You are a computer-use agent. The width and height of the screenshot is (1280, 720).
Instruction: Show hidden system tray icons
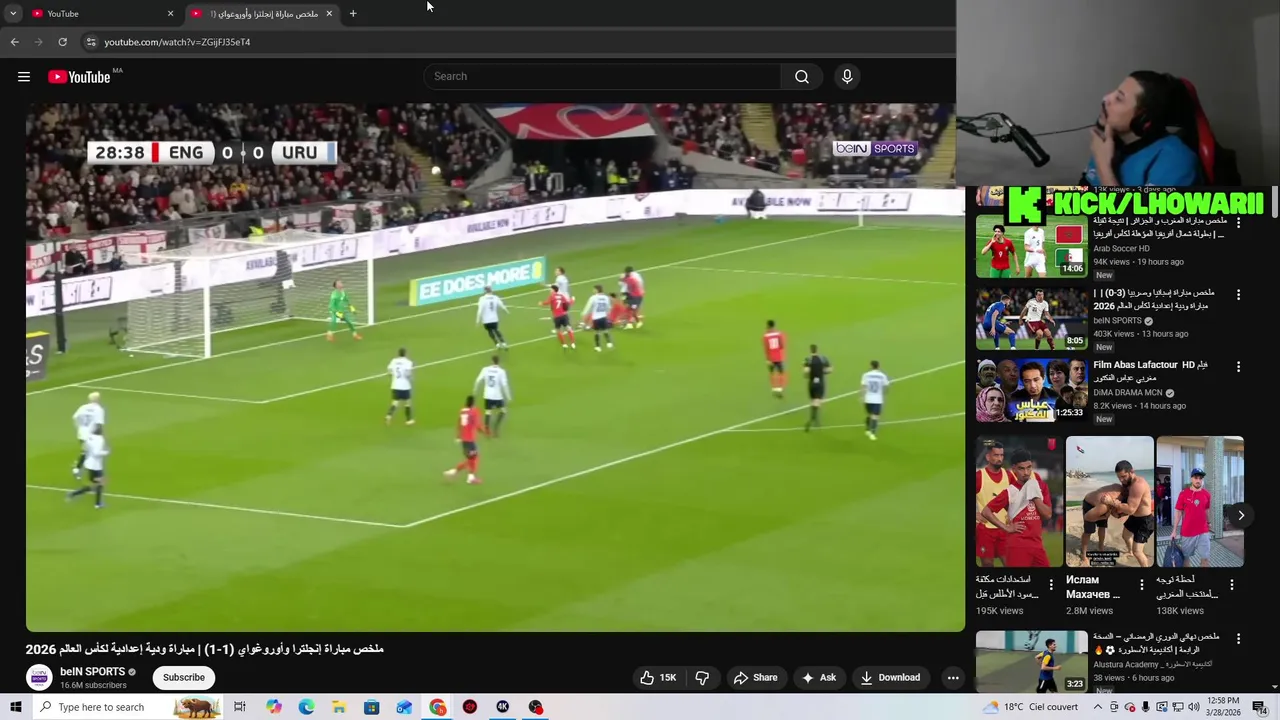[x=1097, y=707]
